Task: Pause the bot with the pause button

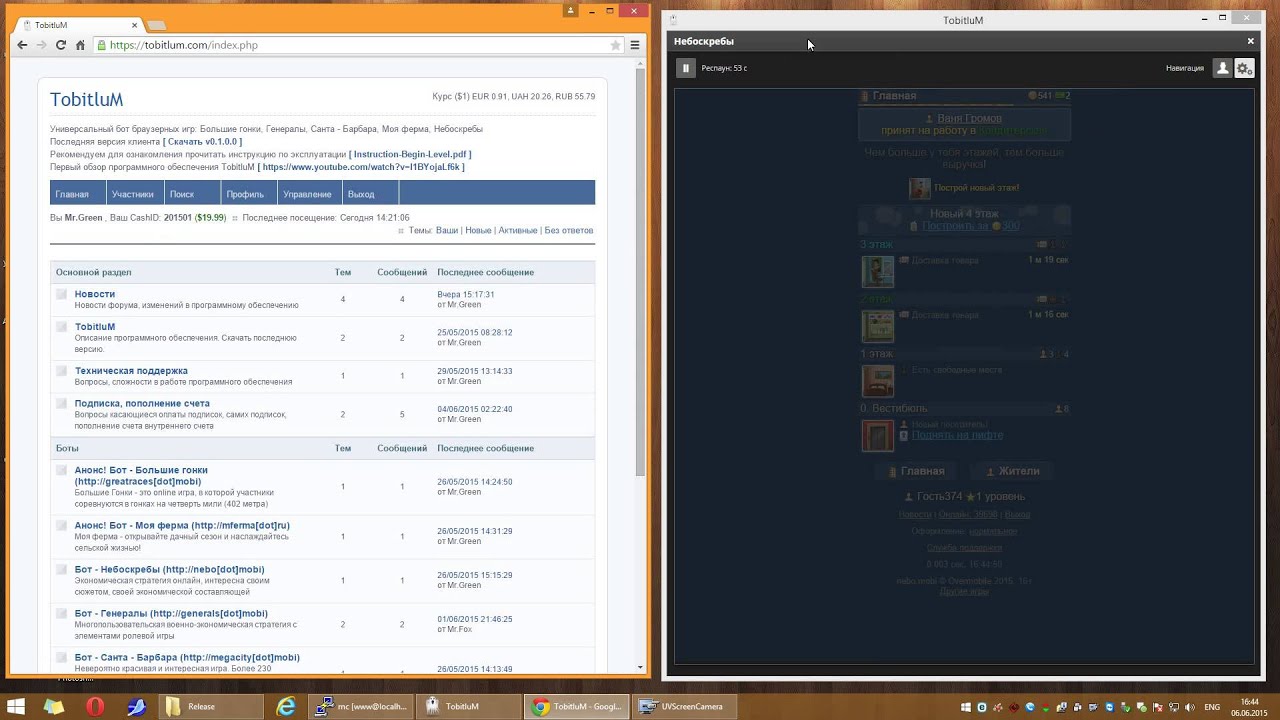Action: point(685,68)
